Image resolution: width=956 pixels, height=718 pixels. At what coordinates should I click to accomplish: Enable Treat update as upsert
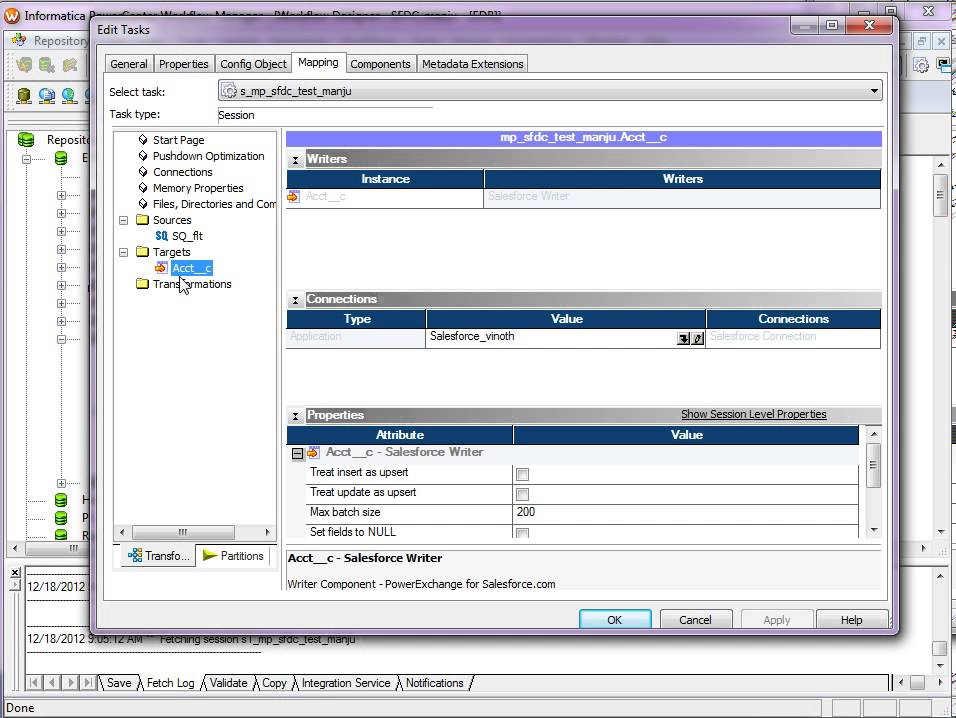pos(523,494)
